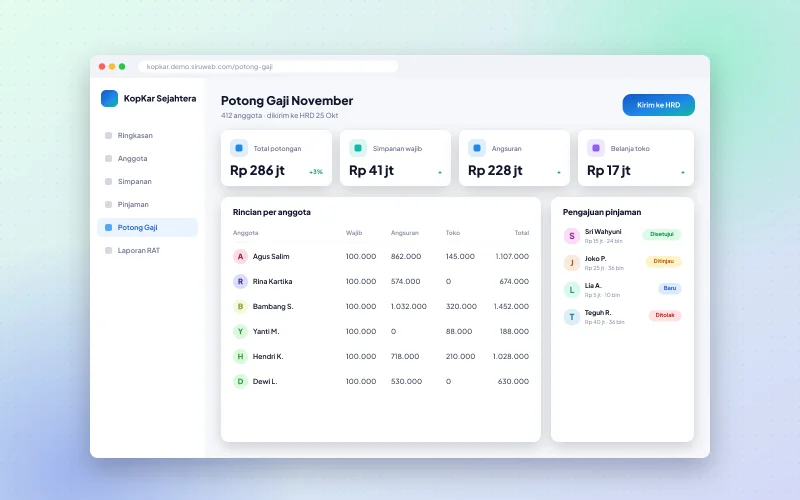
Task: Click the Simpanan wajib card icon
Action: (358, 148)
